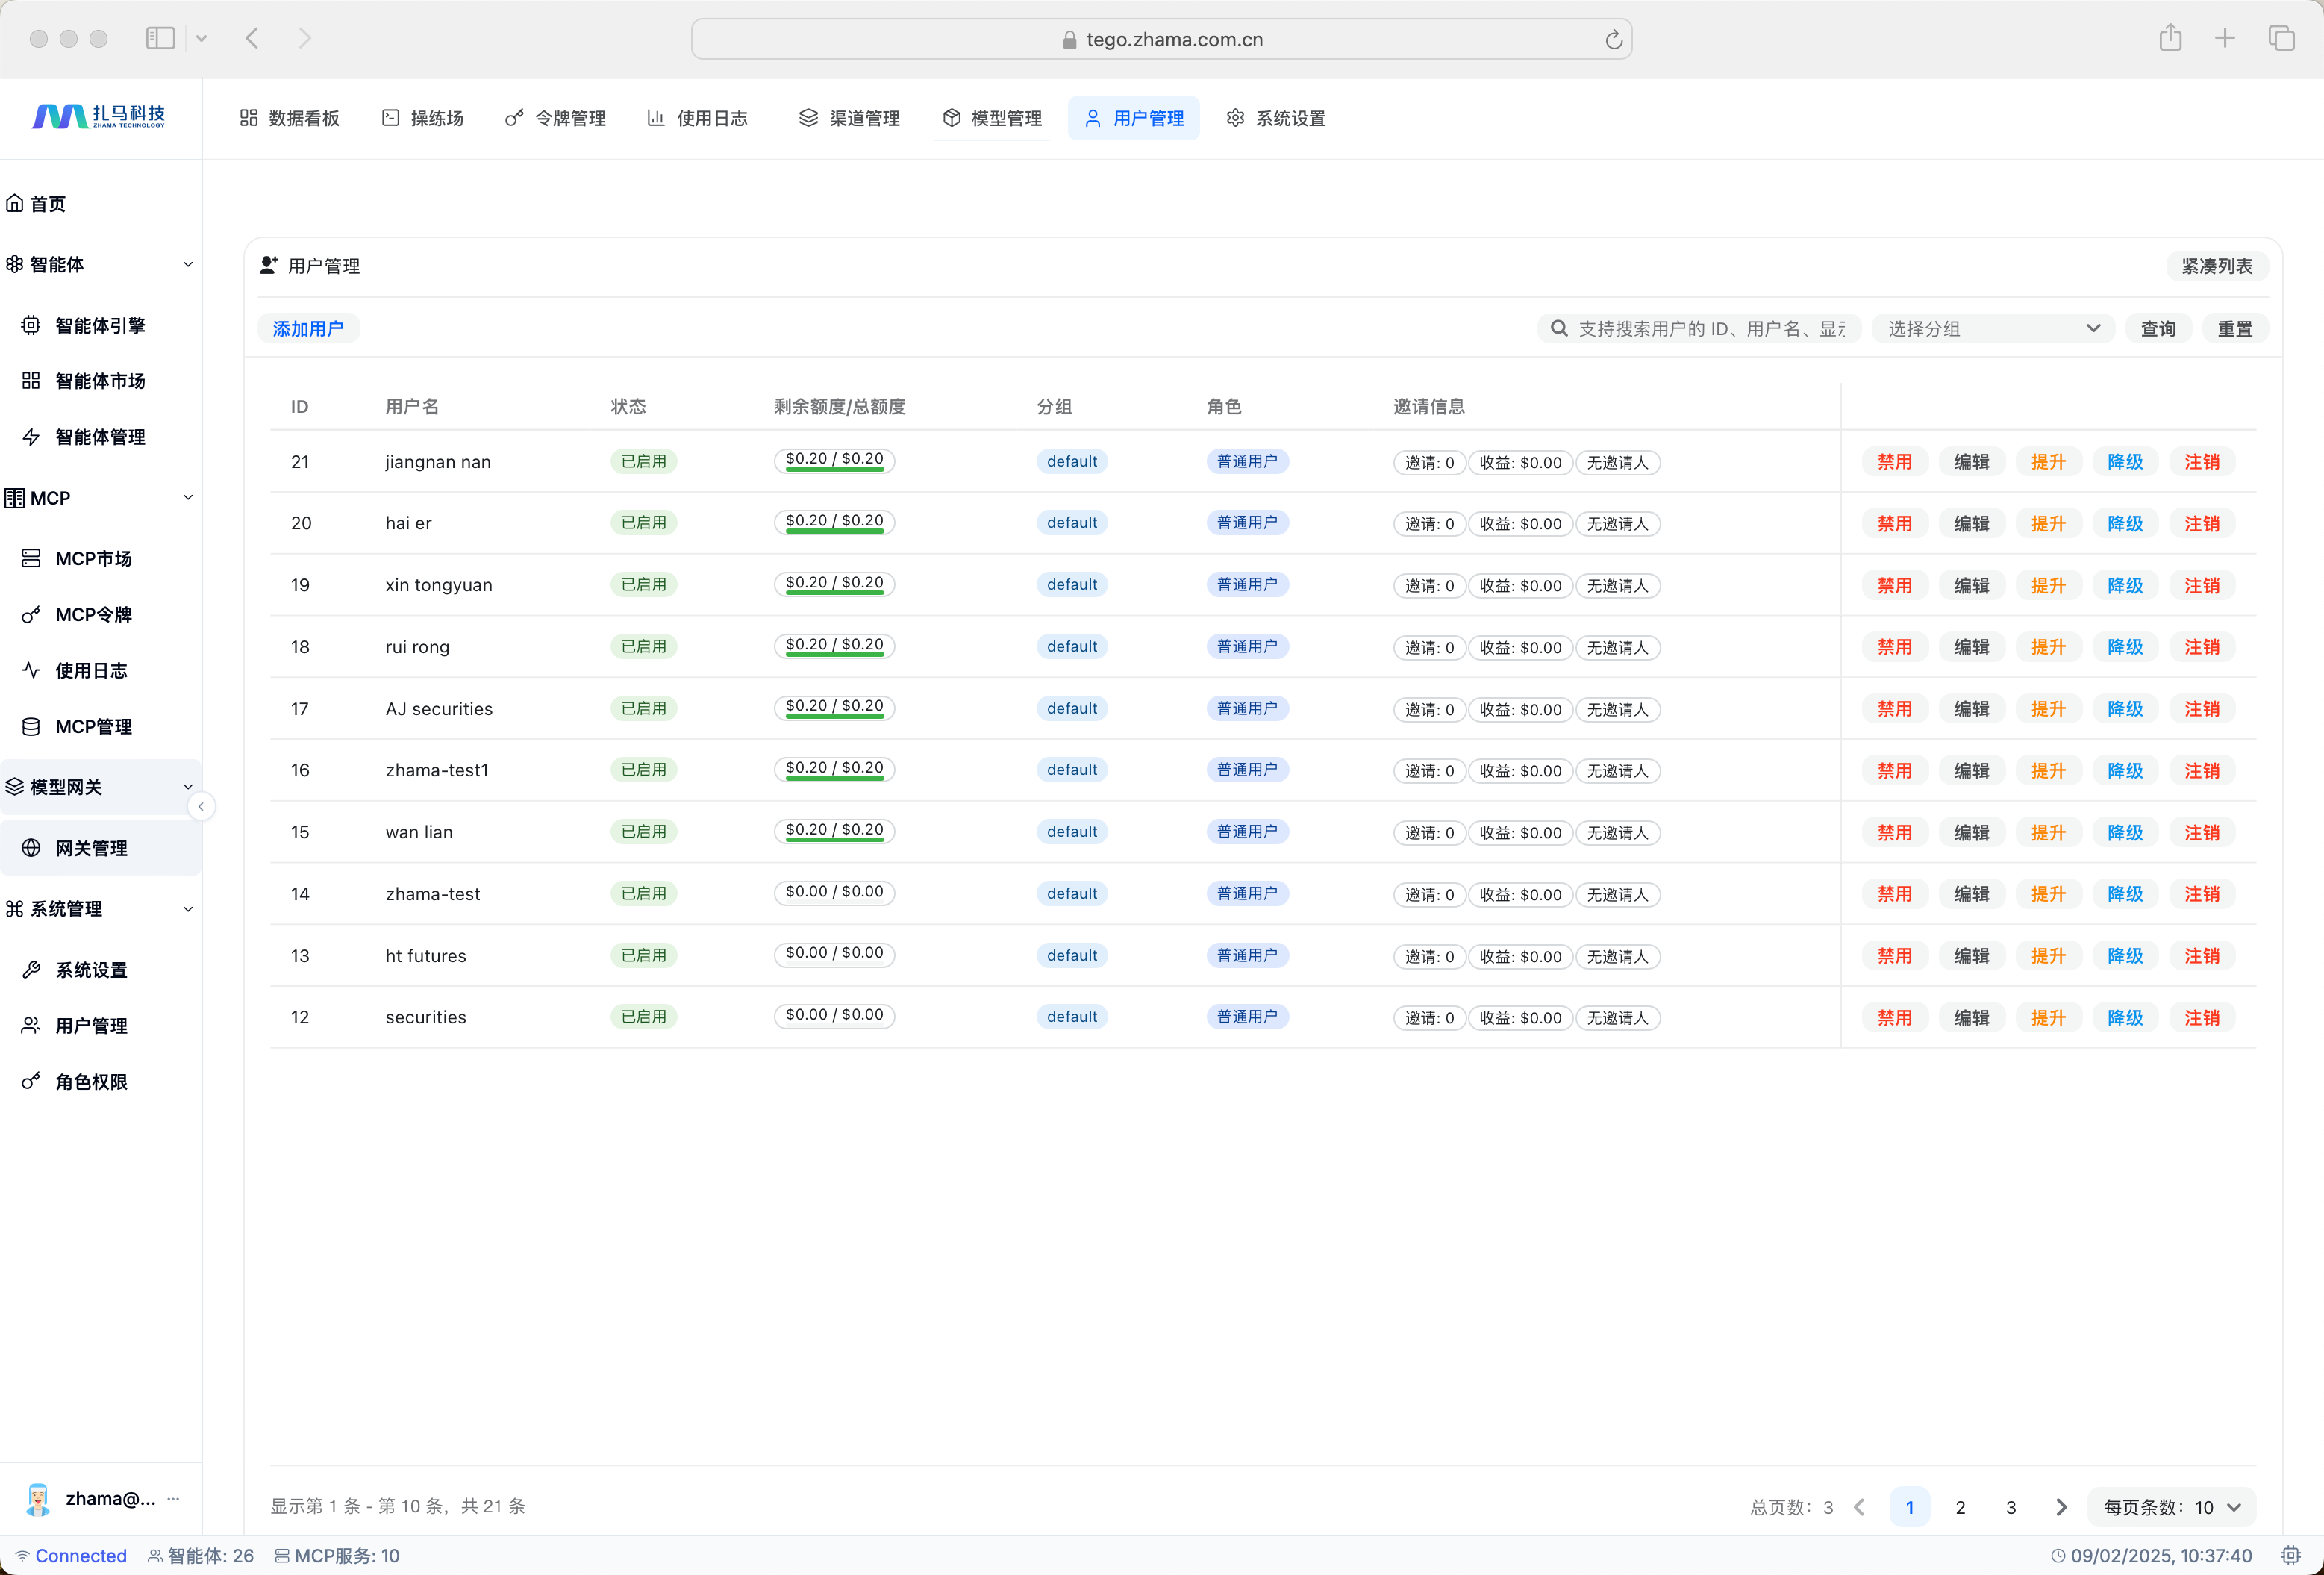Toggle the 紧凑列表 compact list view
Screen dimensions: 2324x1575
[x=2216, y=266]
